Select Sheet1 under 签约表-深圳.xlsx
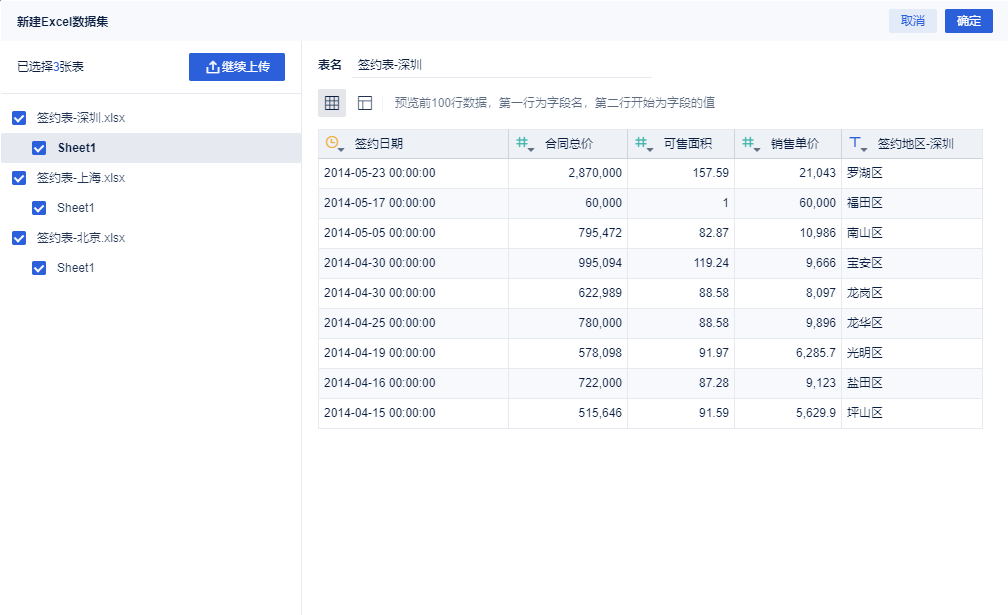This screenshot has width=1008, height=615. click(x=76, y=148)
